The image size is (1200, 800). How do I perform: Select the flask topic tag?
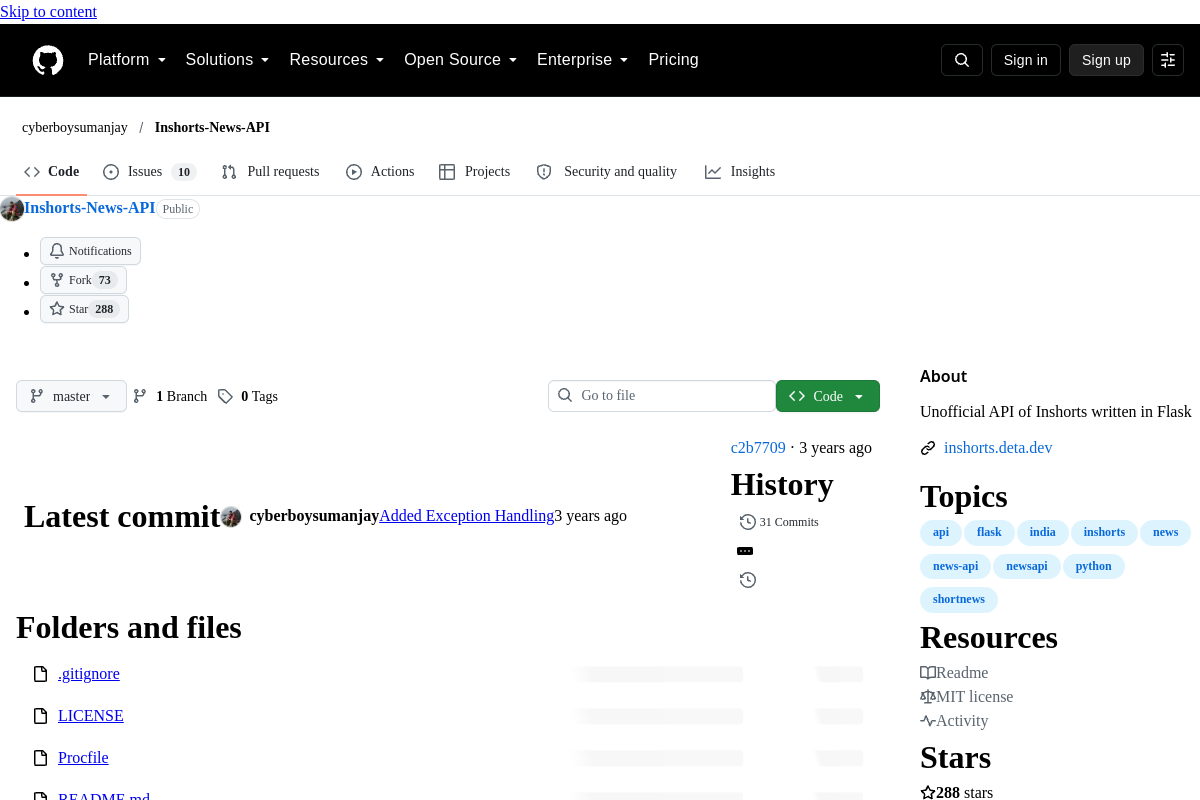click(989, 533)
